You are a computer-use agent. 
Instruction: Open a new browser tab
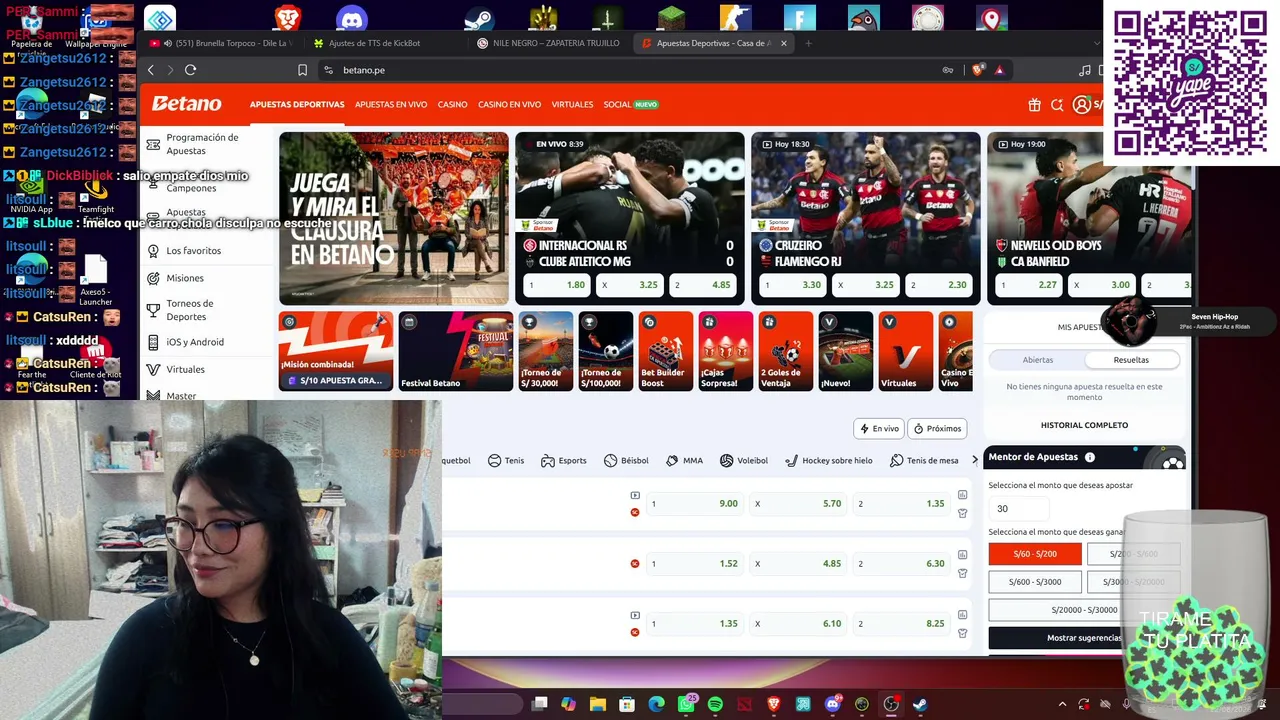tap(808, 43)
